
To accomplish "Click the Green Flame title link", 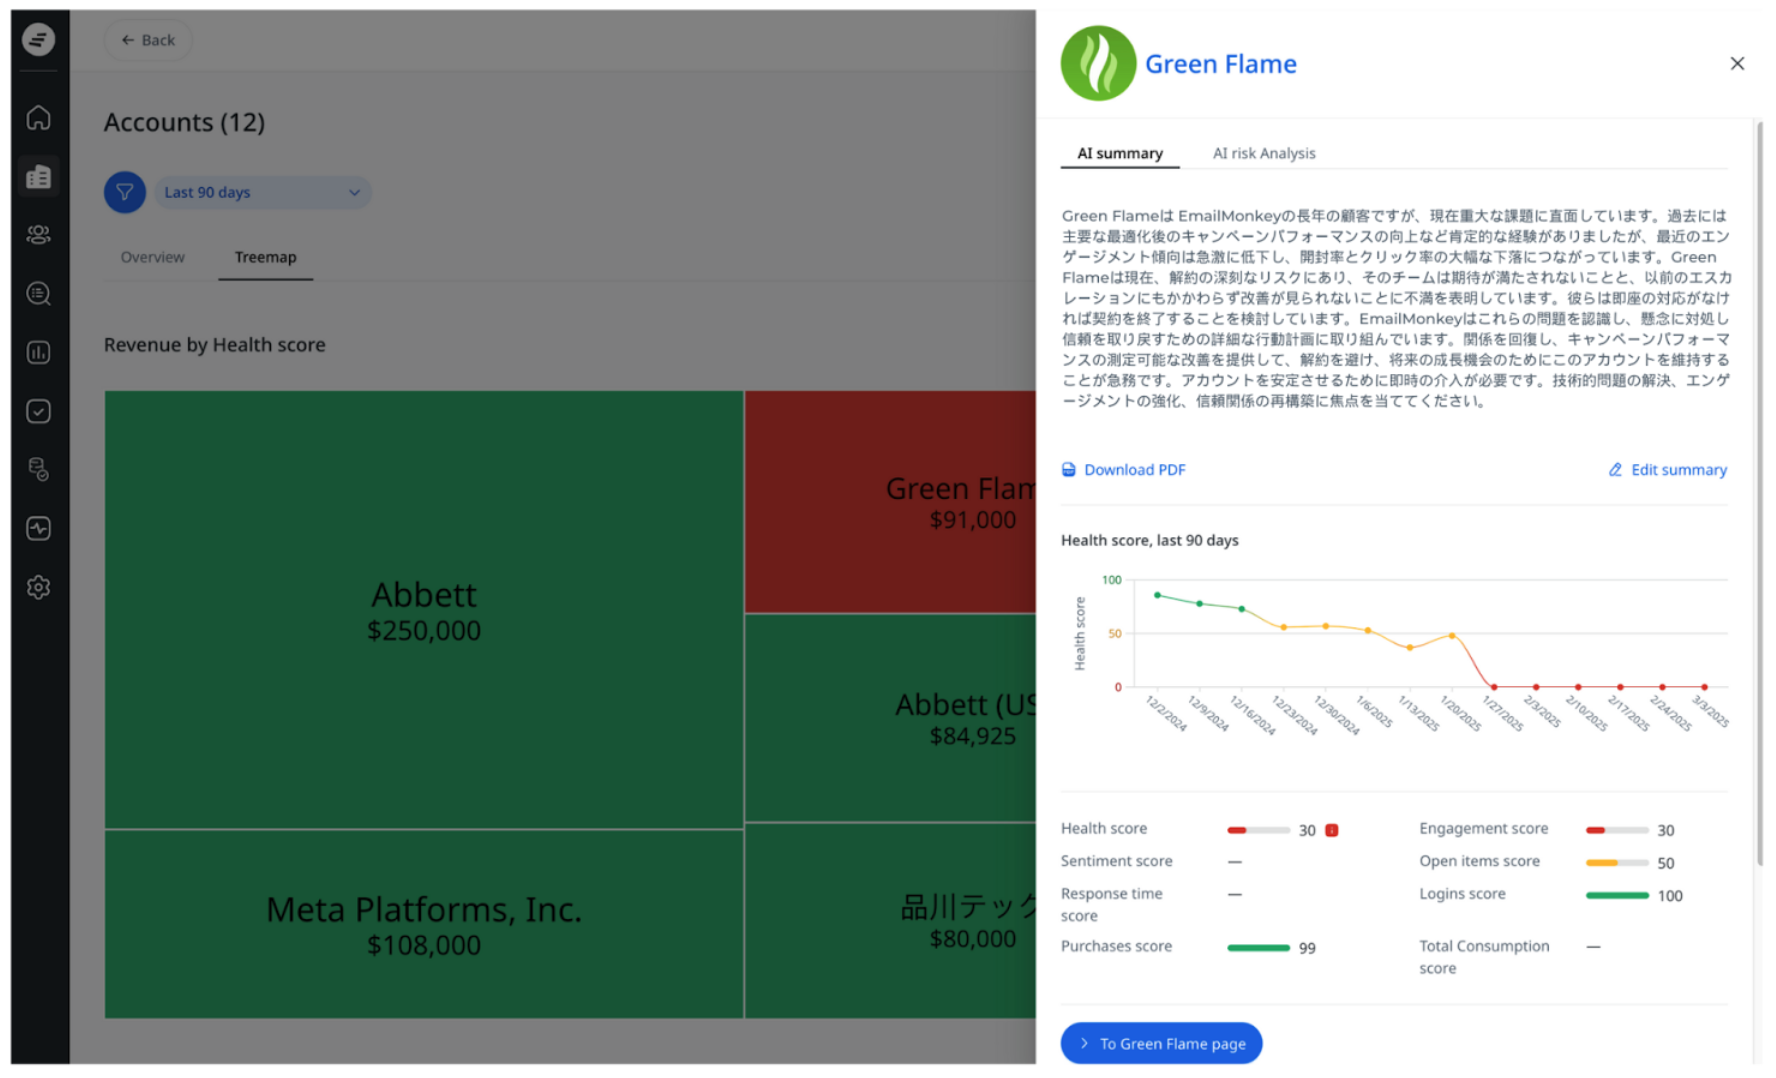I will [x=1221, y=64].
